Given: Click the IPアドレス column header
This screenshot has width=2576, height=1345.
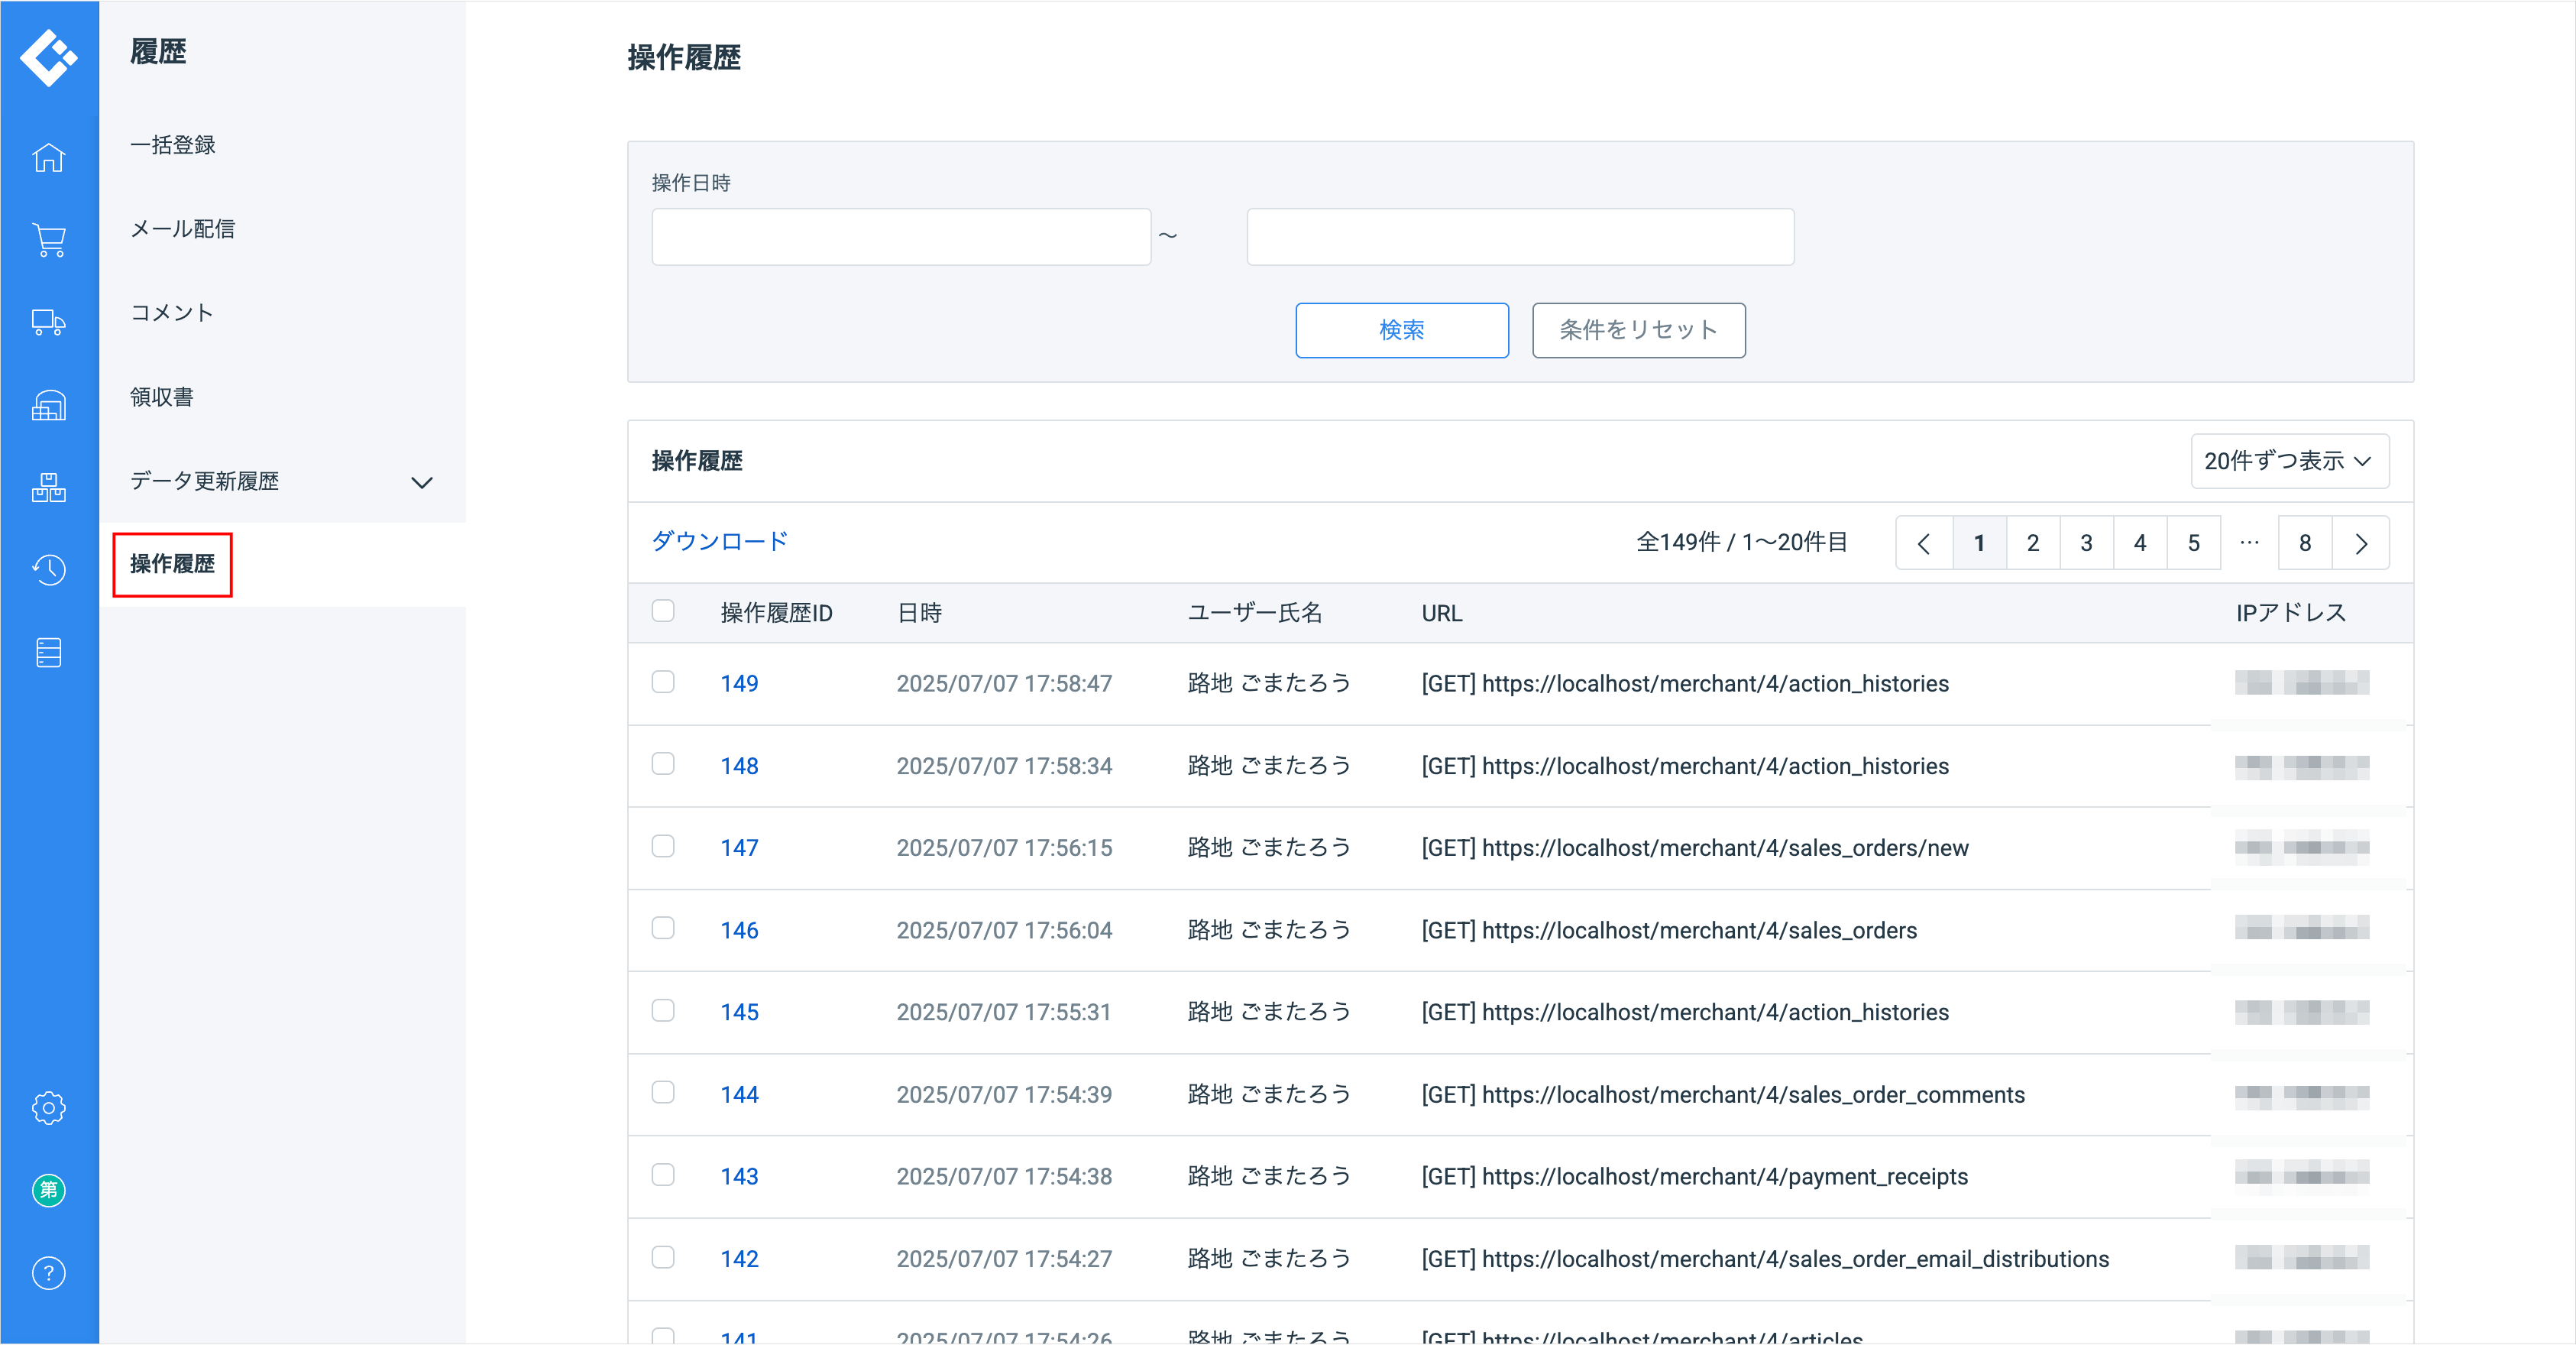Looking at the screenshot, I should point(2291,613).
